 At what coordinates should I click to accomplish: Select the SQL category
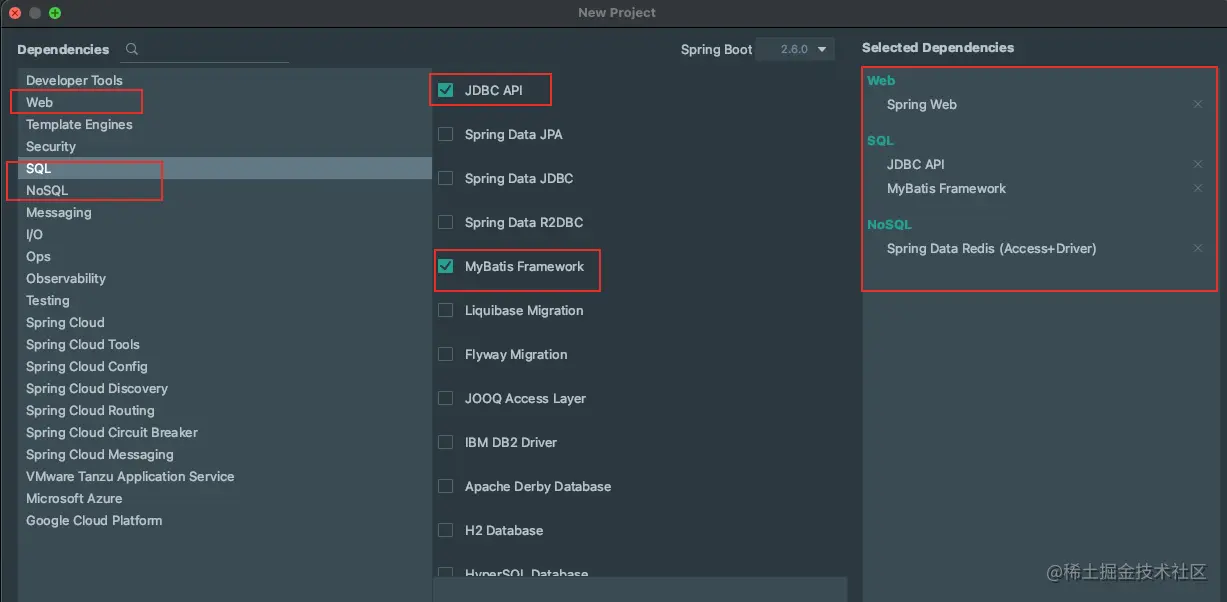tap(225, 168)
